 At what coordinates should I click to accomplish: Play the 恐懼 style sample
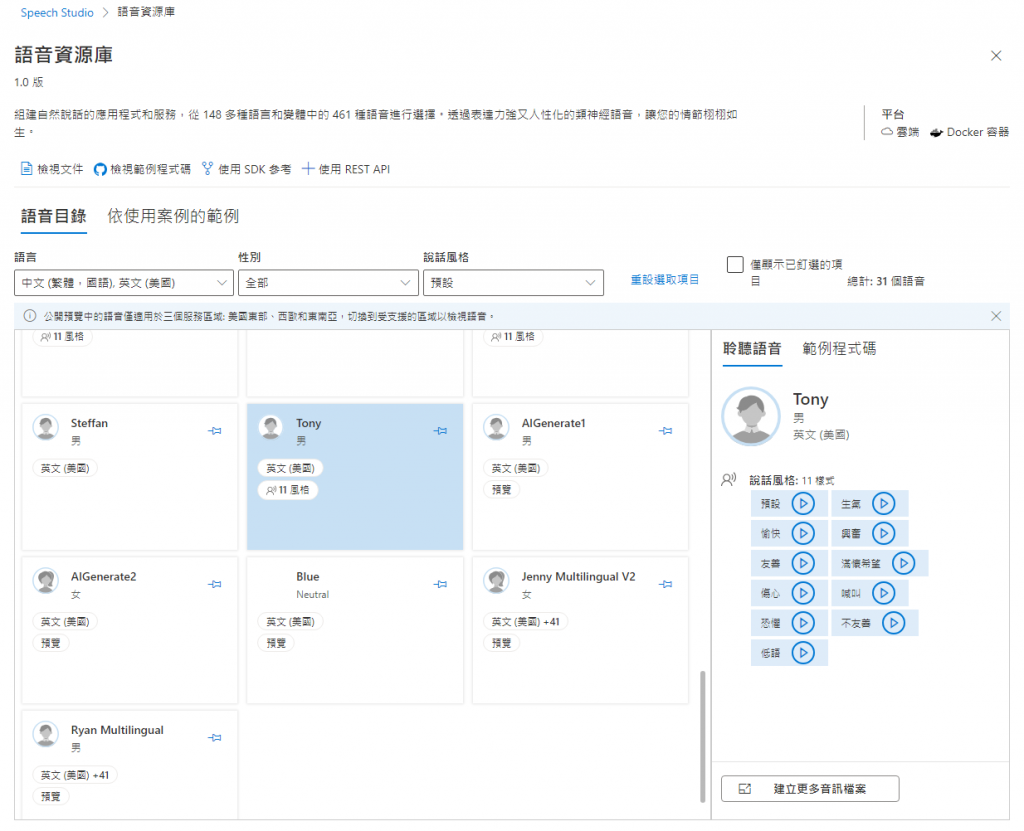pyautogui.click(x=803, y=623)
